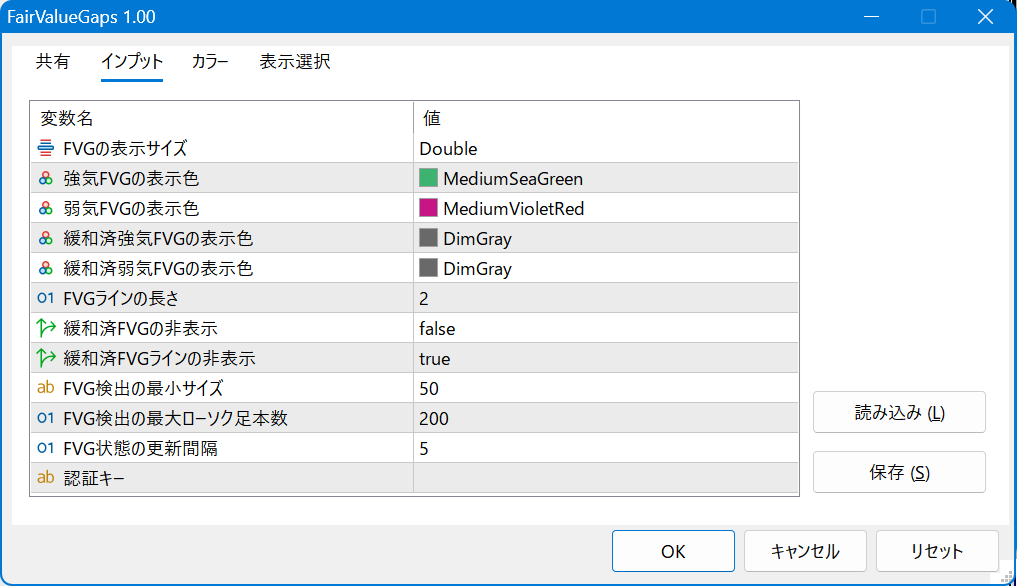
Task: Select the 緩和済FVGラインの非表示 row label
Action: click(x=159, y=358)
